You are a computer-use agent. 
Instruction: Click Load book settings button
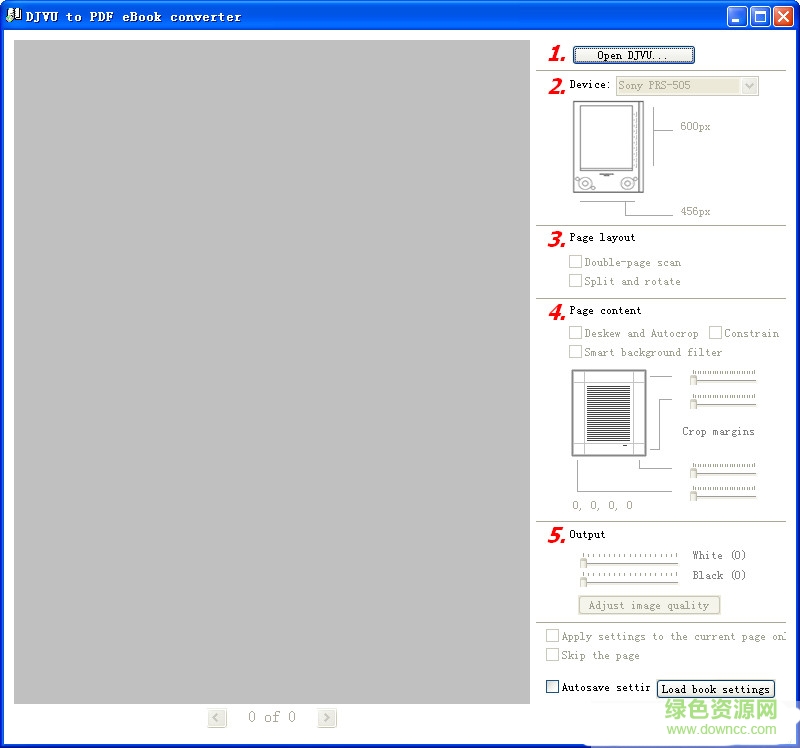[x=716, y=689]
